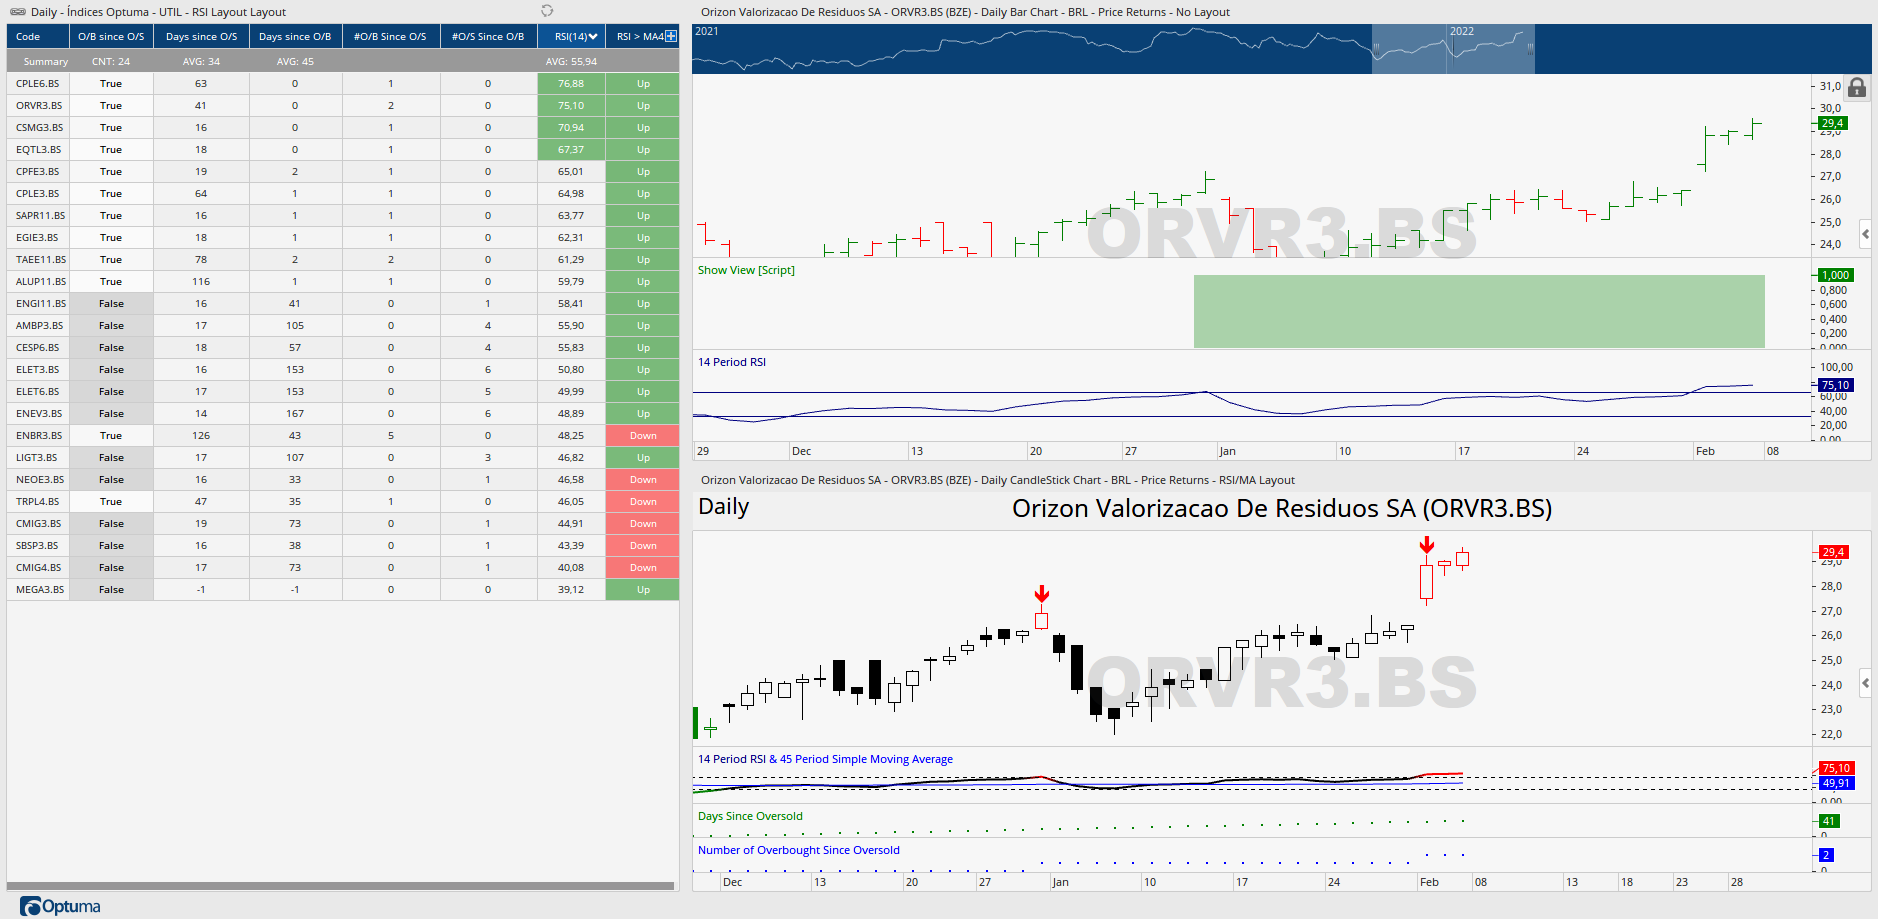Select the ENEV3.BS row
The width and height of the screenshot is (1878, 919).
[343, 414]
